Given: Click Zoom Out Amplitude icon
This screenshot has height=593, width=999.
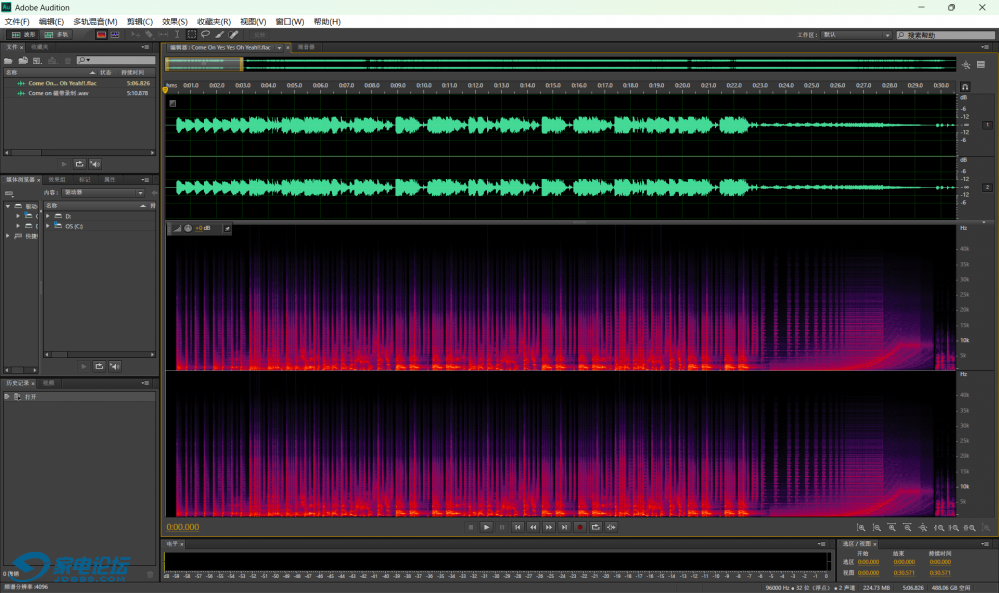Looking at the screenshot, I should (x=877, y=527).
